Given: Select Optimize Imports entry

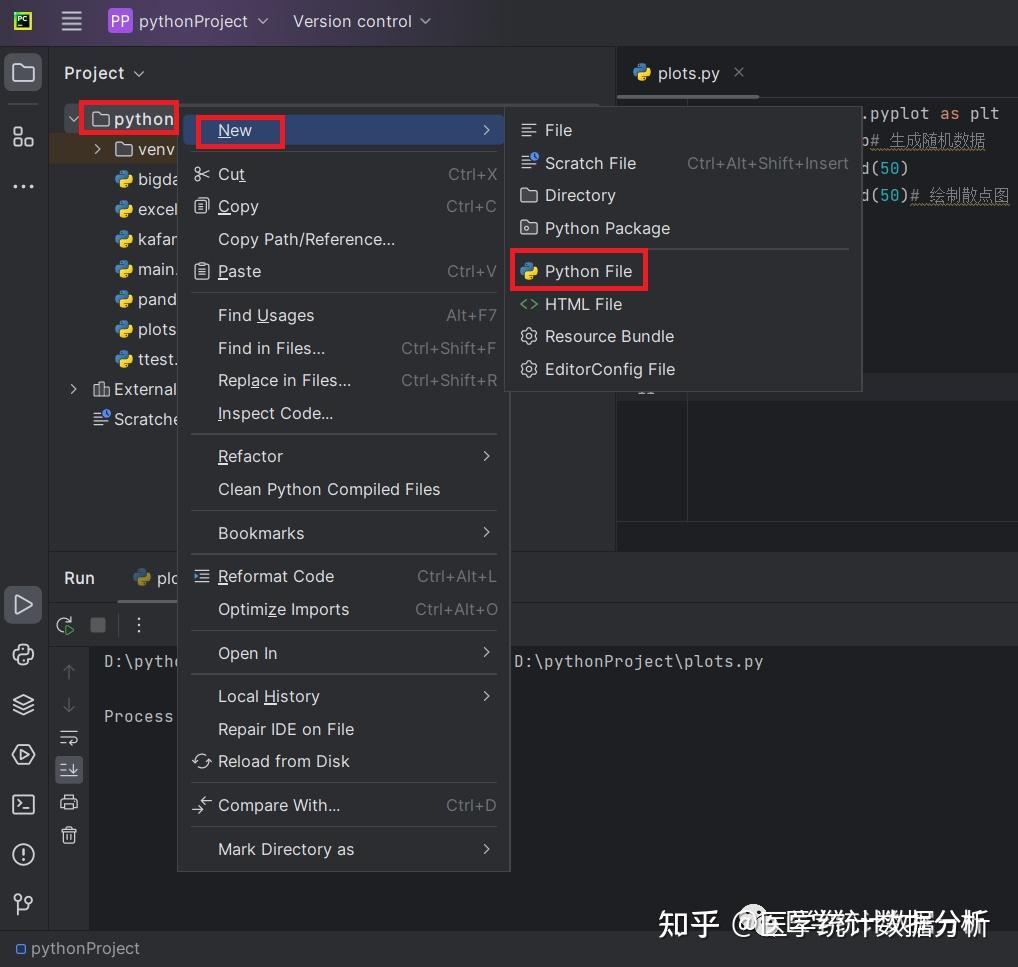Looking at the screenshot, I should click(x=344, y=609).
